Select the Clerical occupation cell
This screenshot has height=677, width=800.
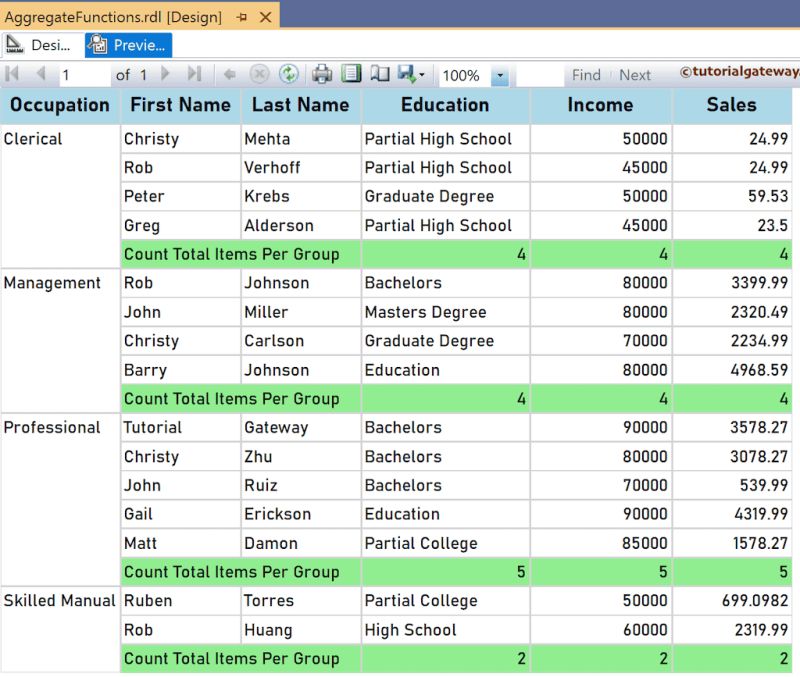(60, 196)
